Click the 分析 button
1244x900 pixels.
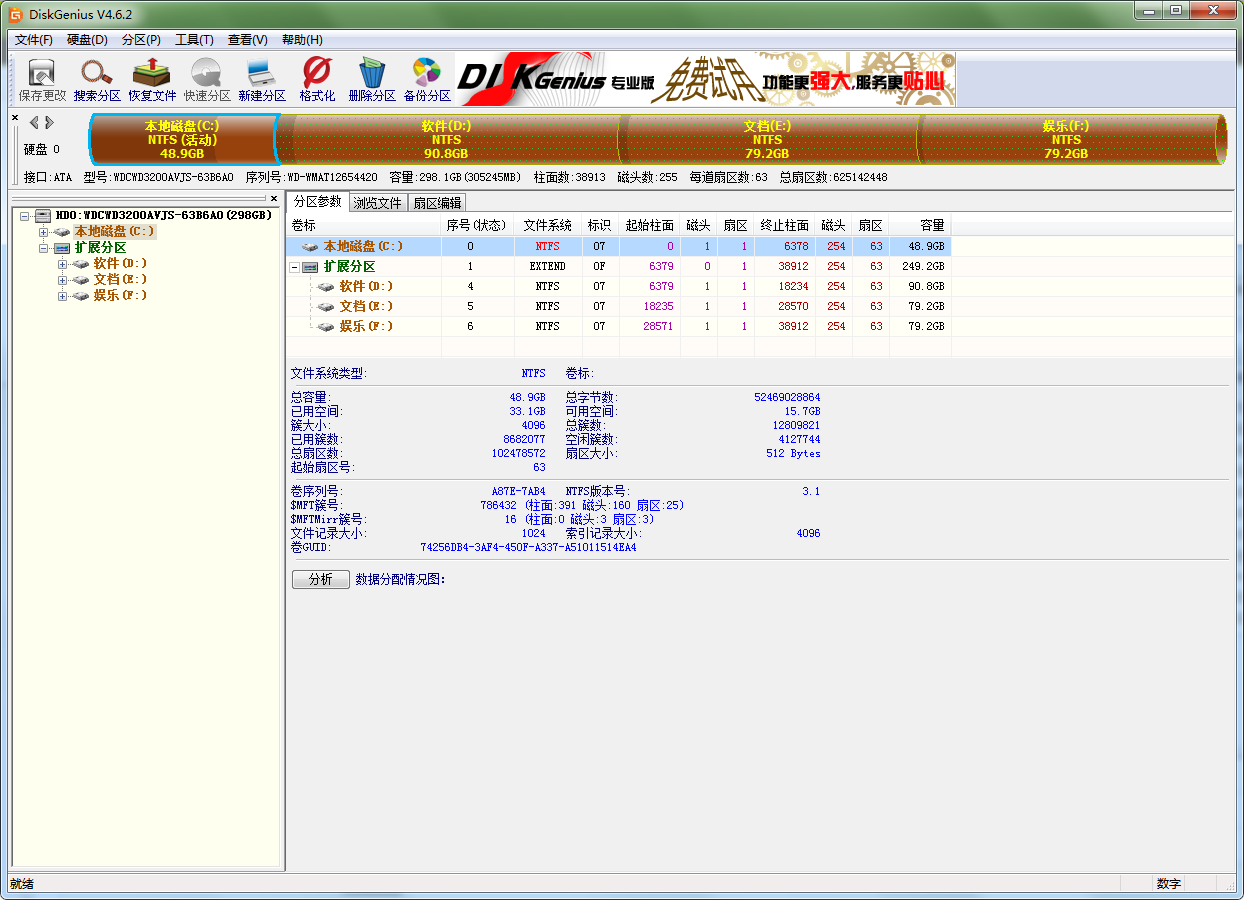[320, 580]
